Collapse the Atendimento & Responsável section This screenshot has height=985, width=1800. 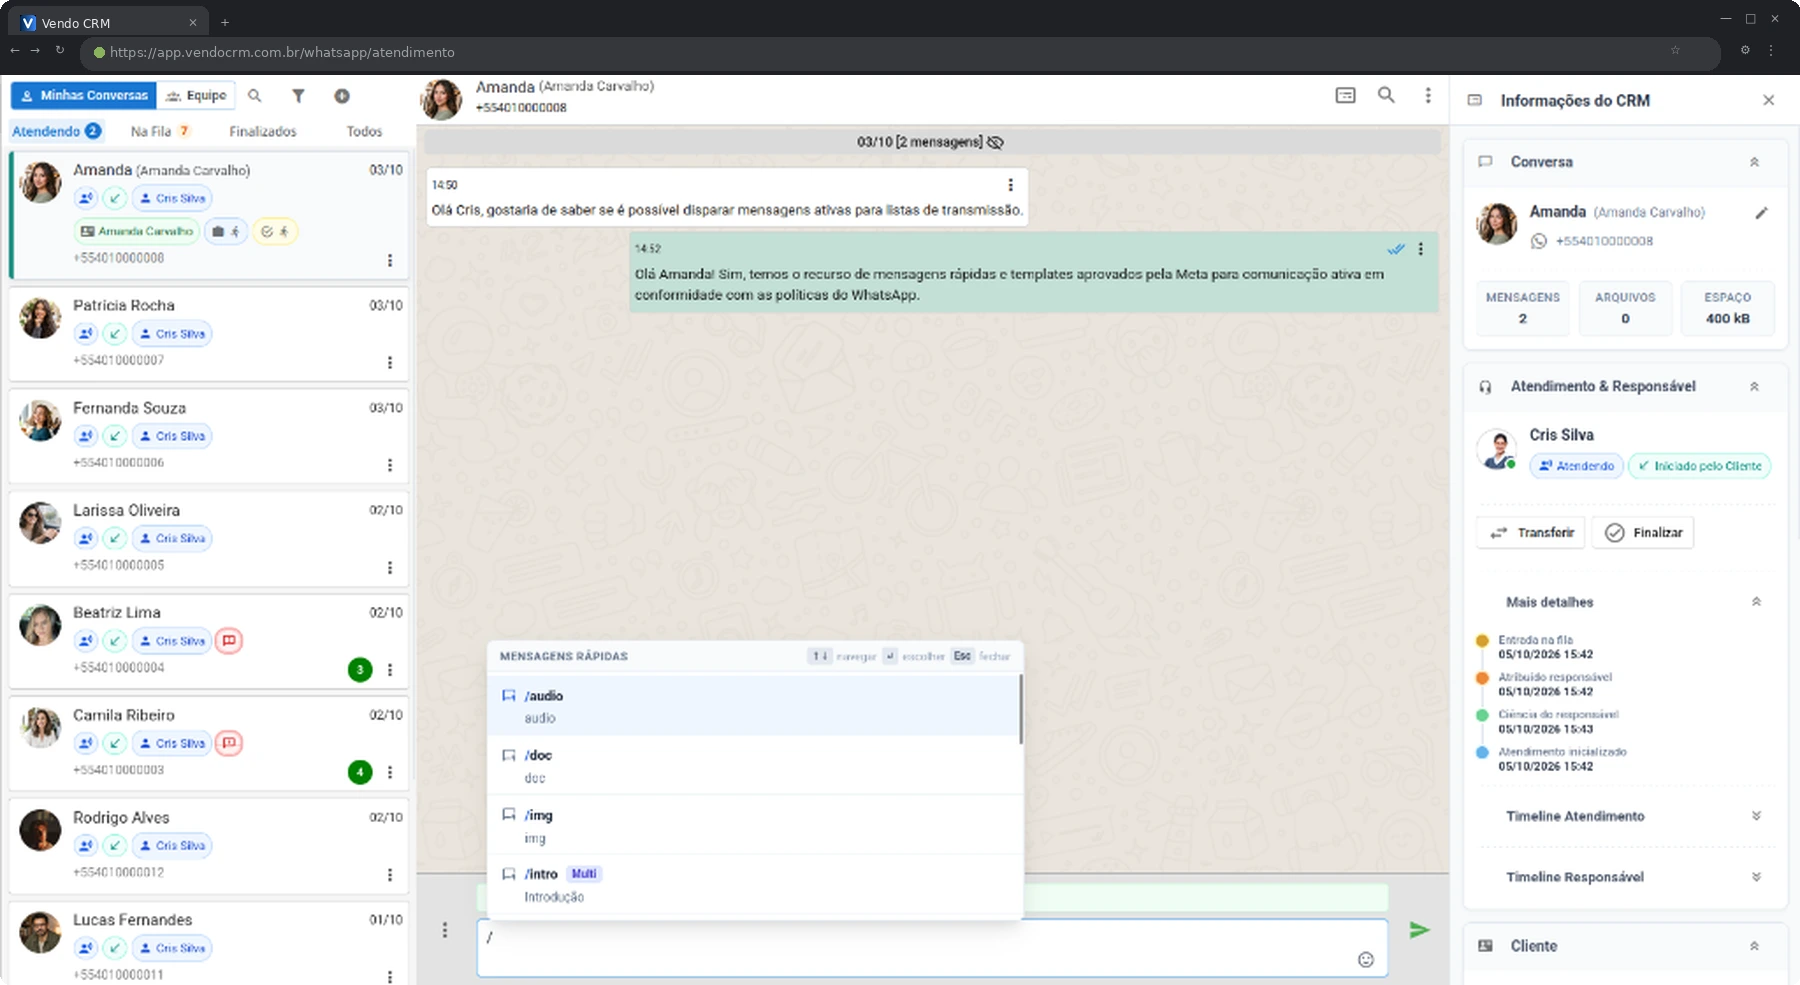click(x=1754, y=387)
